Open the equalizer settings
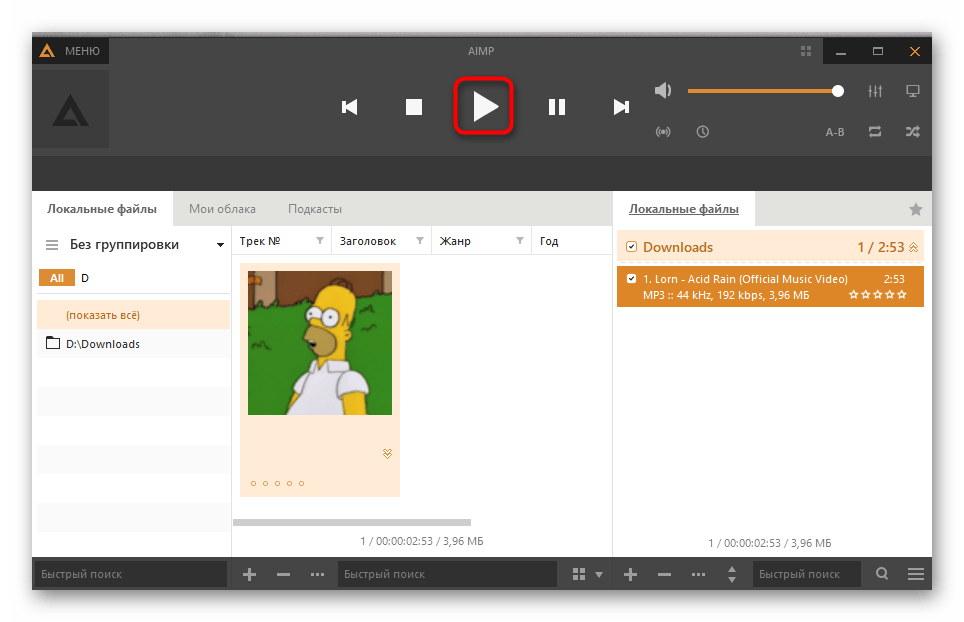Screen dimensions: 964x622 (875, 91)
